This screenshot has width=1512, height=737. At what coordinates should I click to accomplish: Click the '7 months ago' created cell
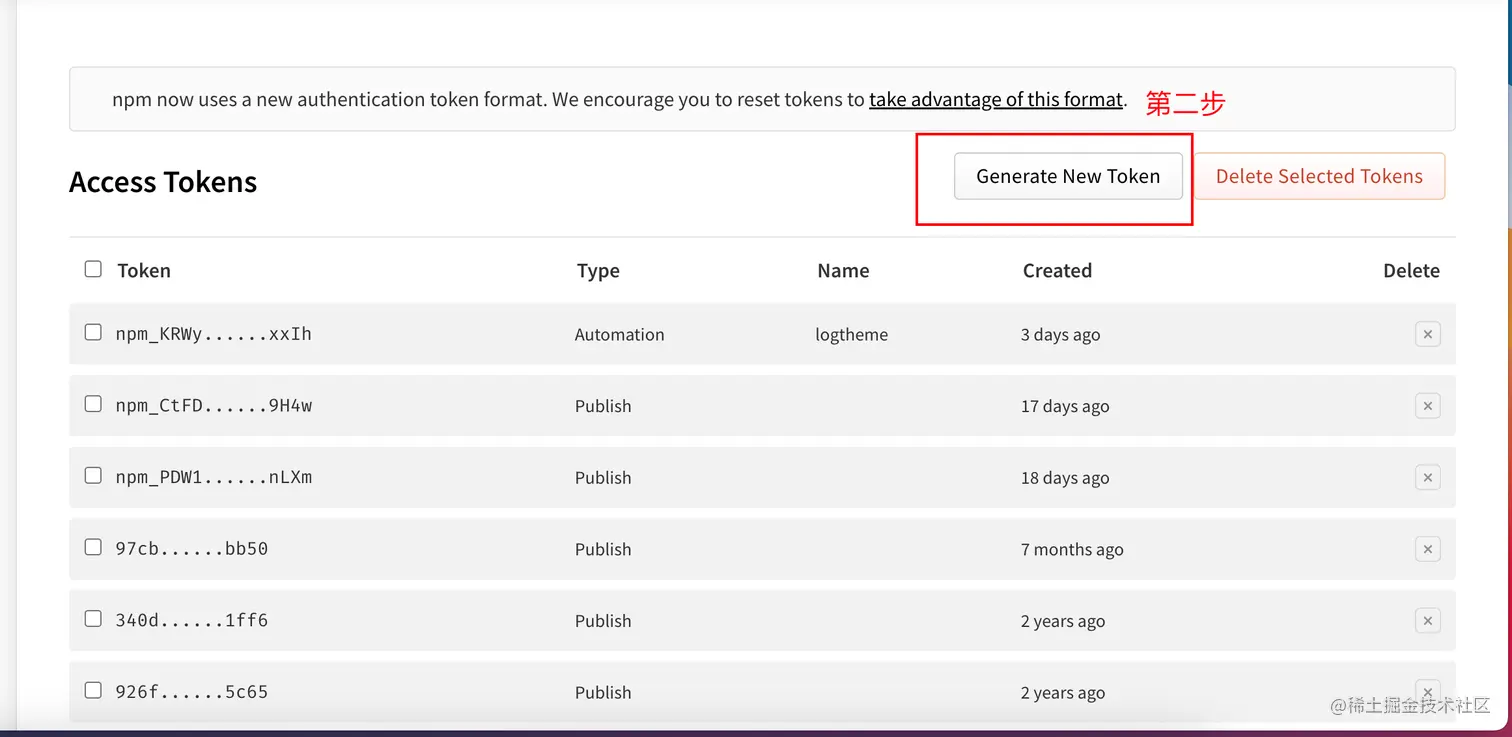click(x=1072, y=549)
